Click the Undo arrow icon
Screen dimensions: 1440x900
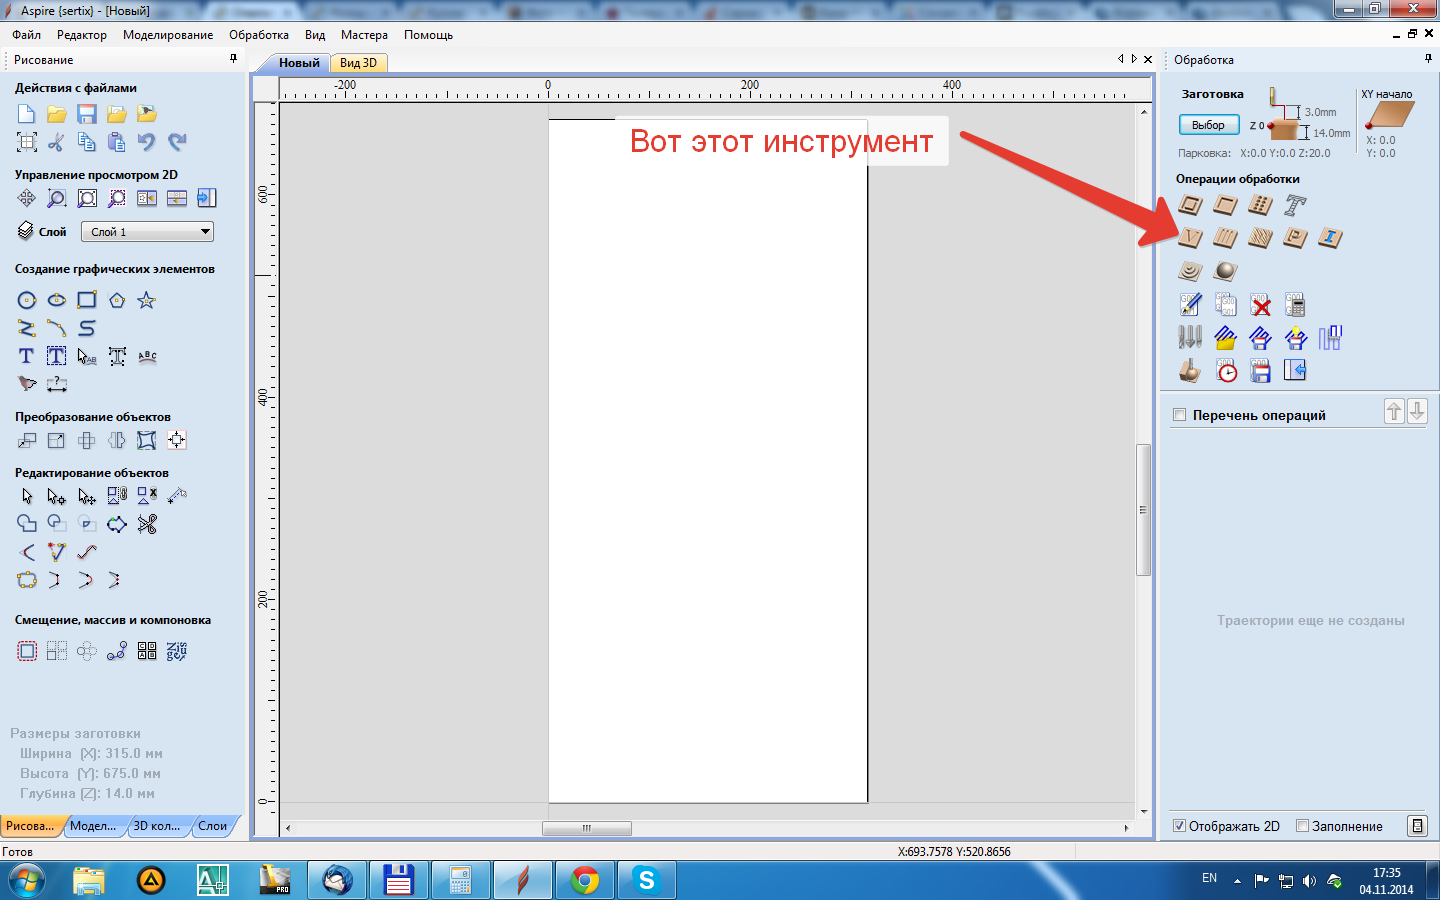147,142
